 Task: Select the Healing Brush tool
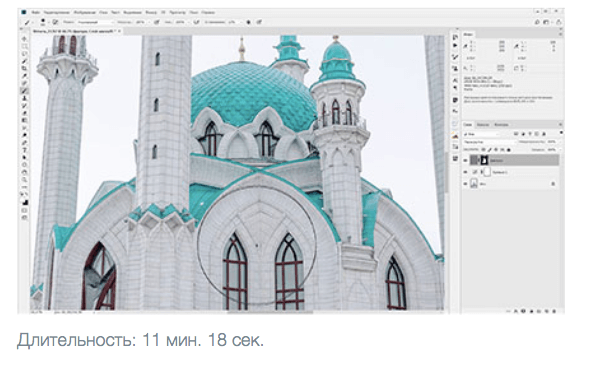coord(25,83)
